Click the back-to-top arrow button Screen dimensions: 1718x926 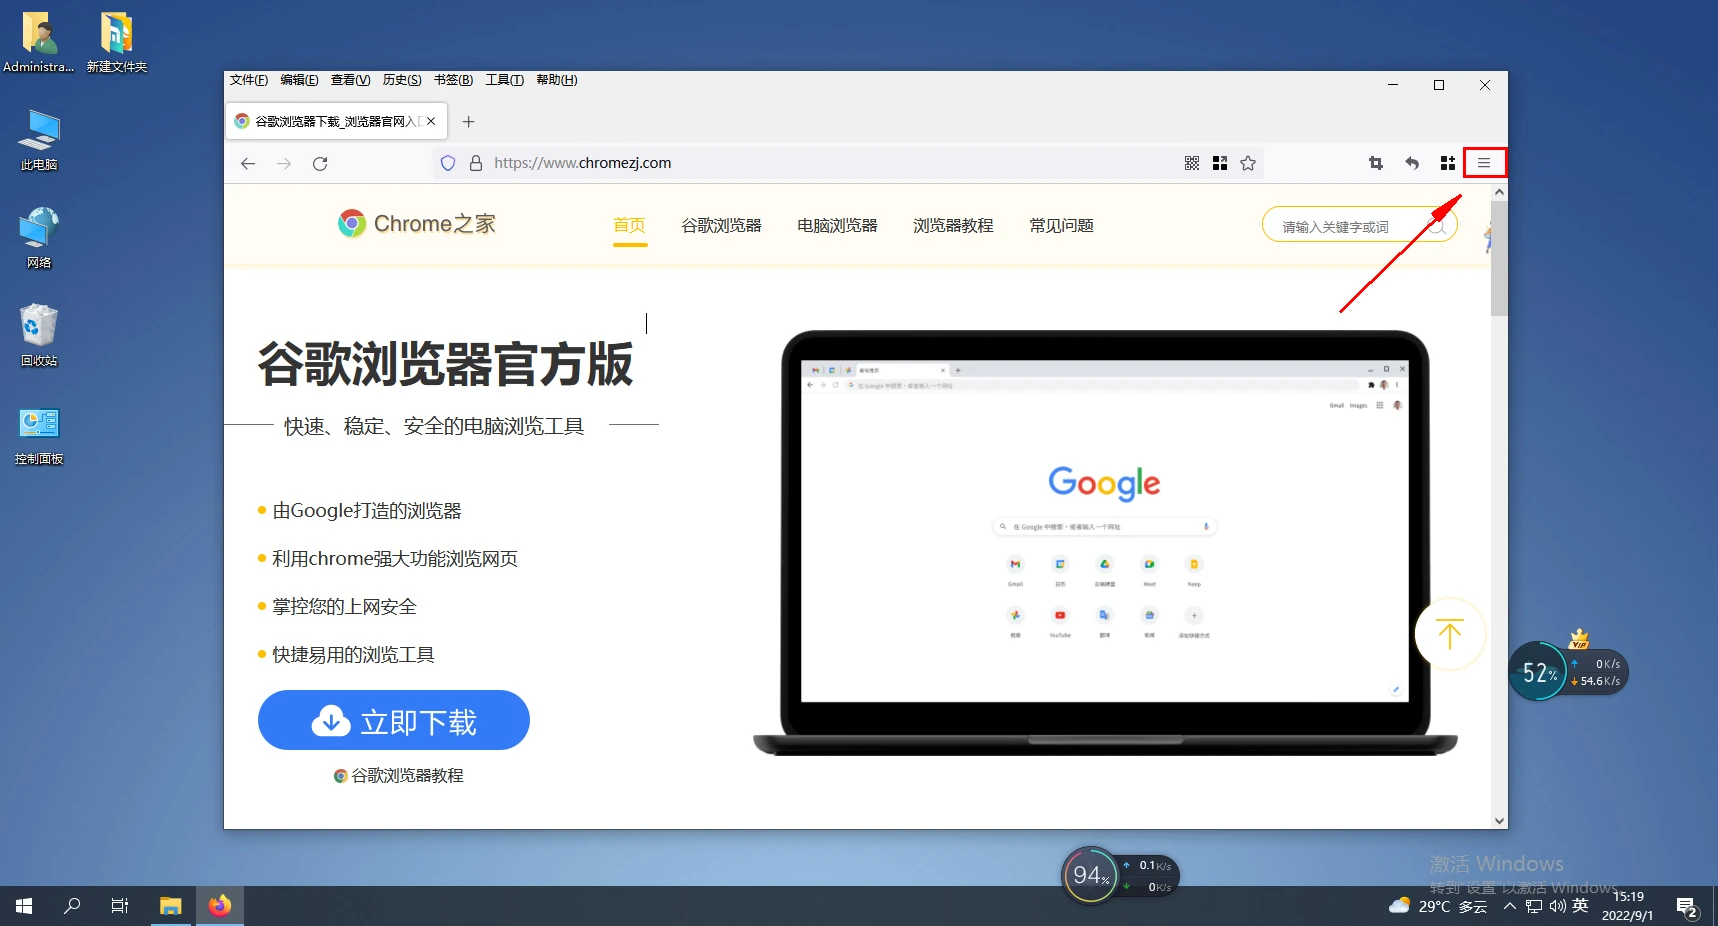tap(1450, 634)
